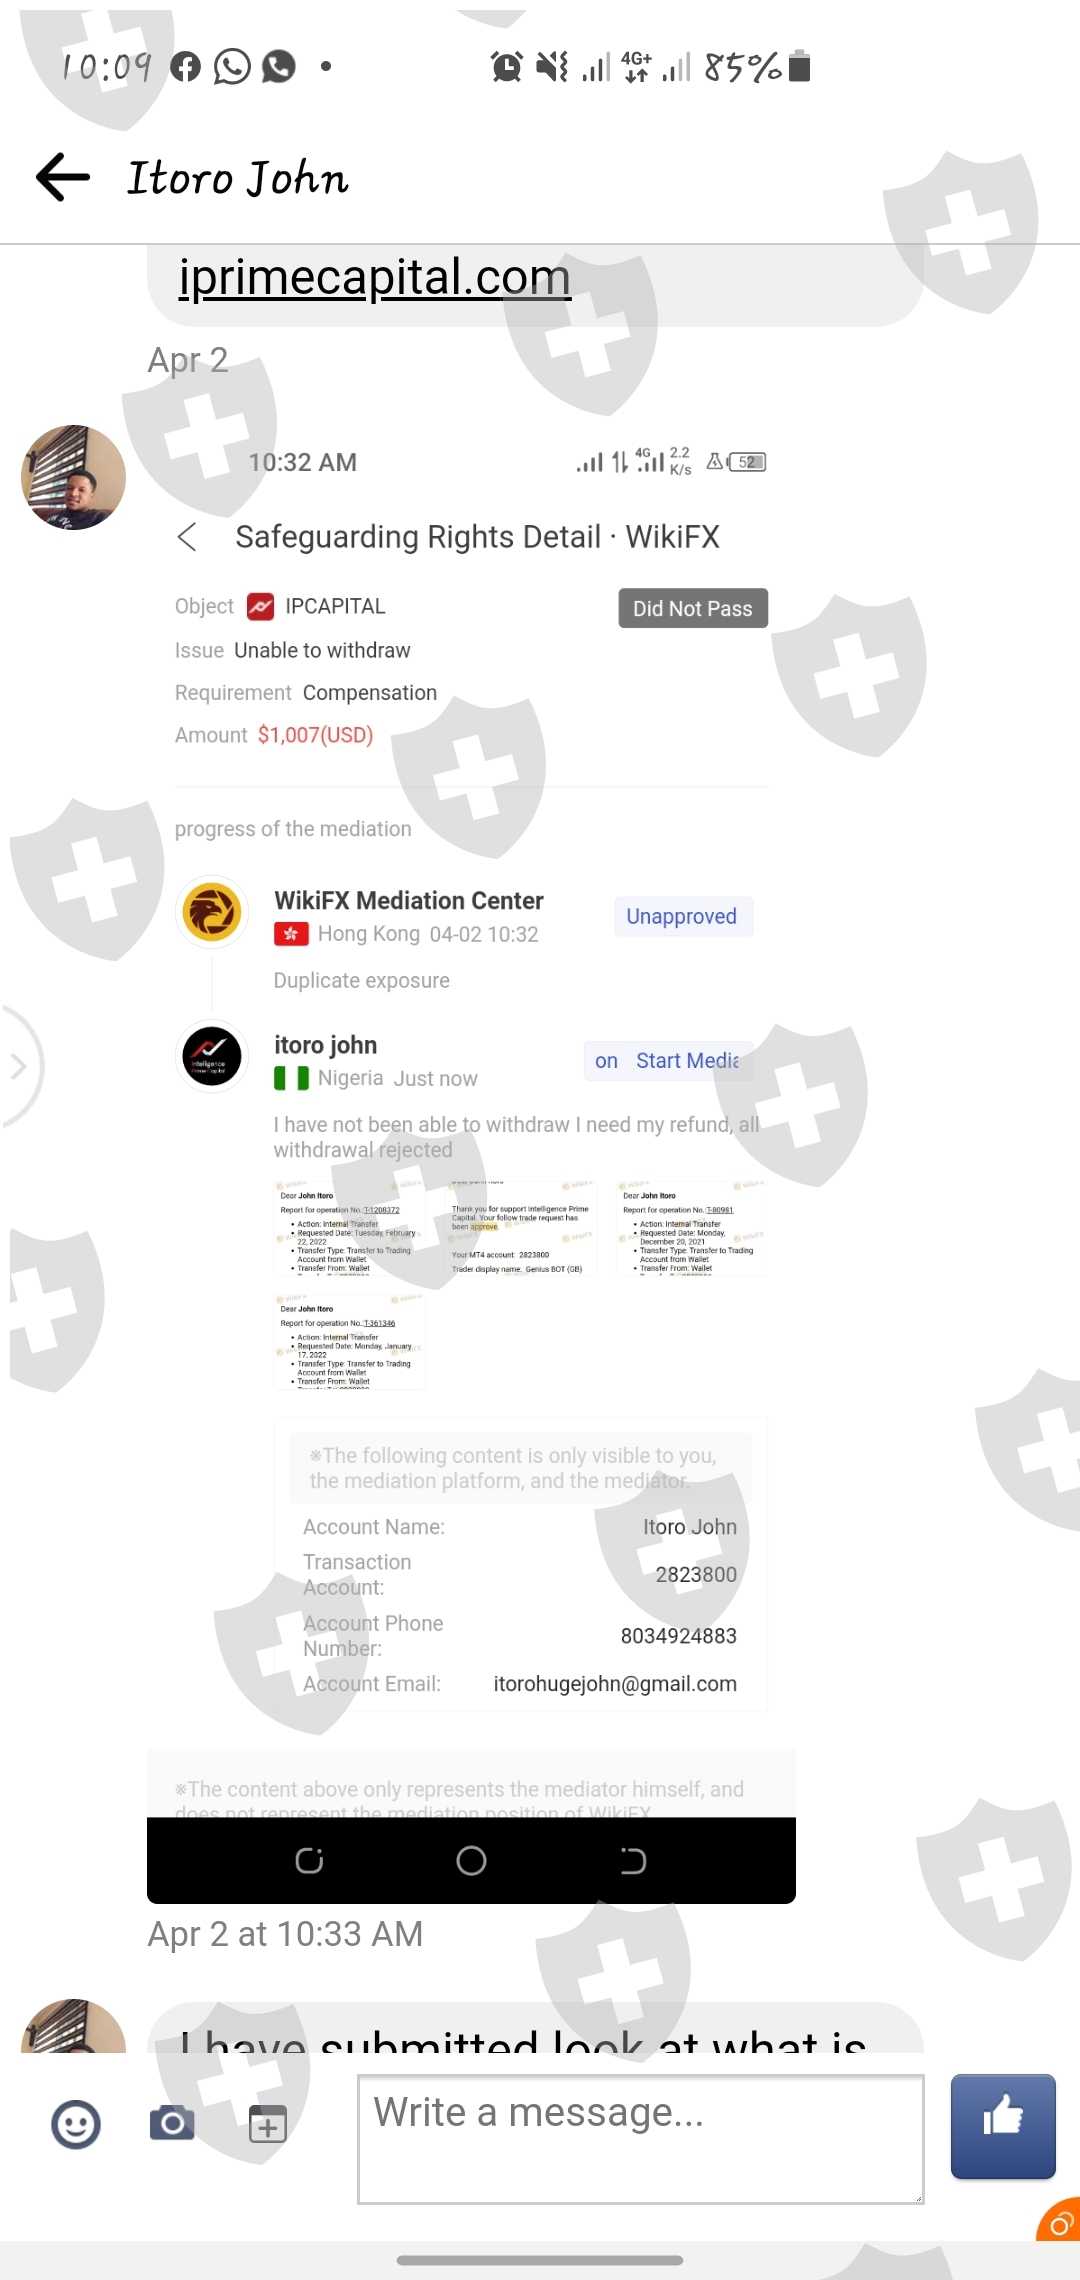Send a thumbs-up like
Screen dimensions: 1080x2280
coord(1003,2126)
